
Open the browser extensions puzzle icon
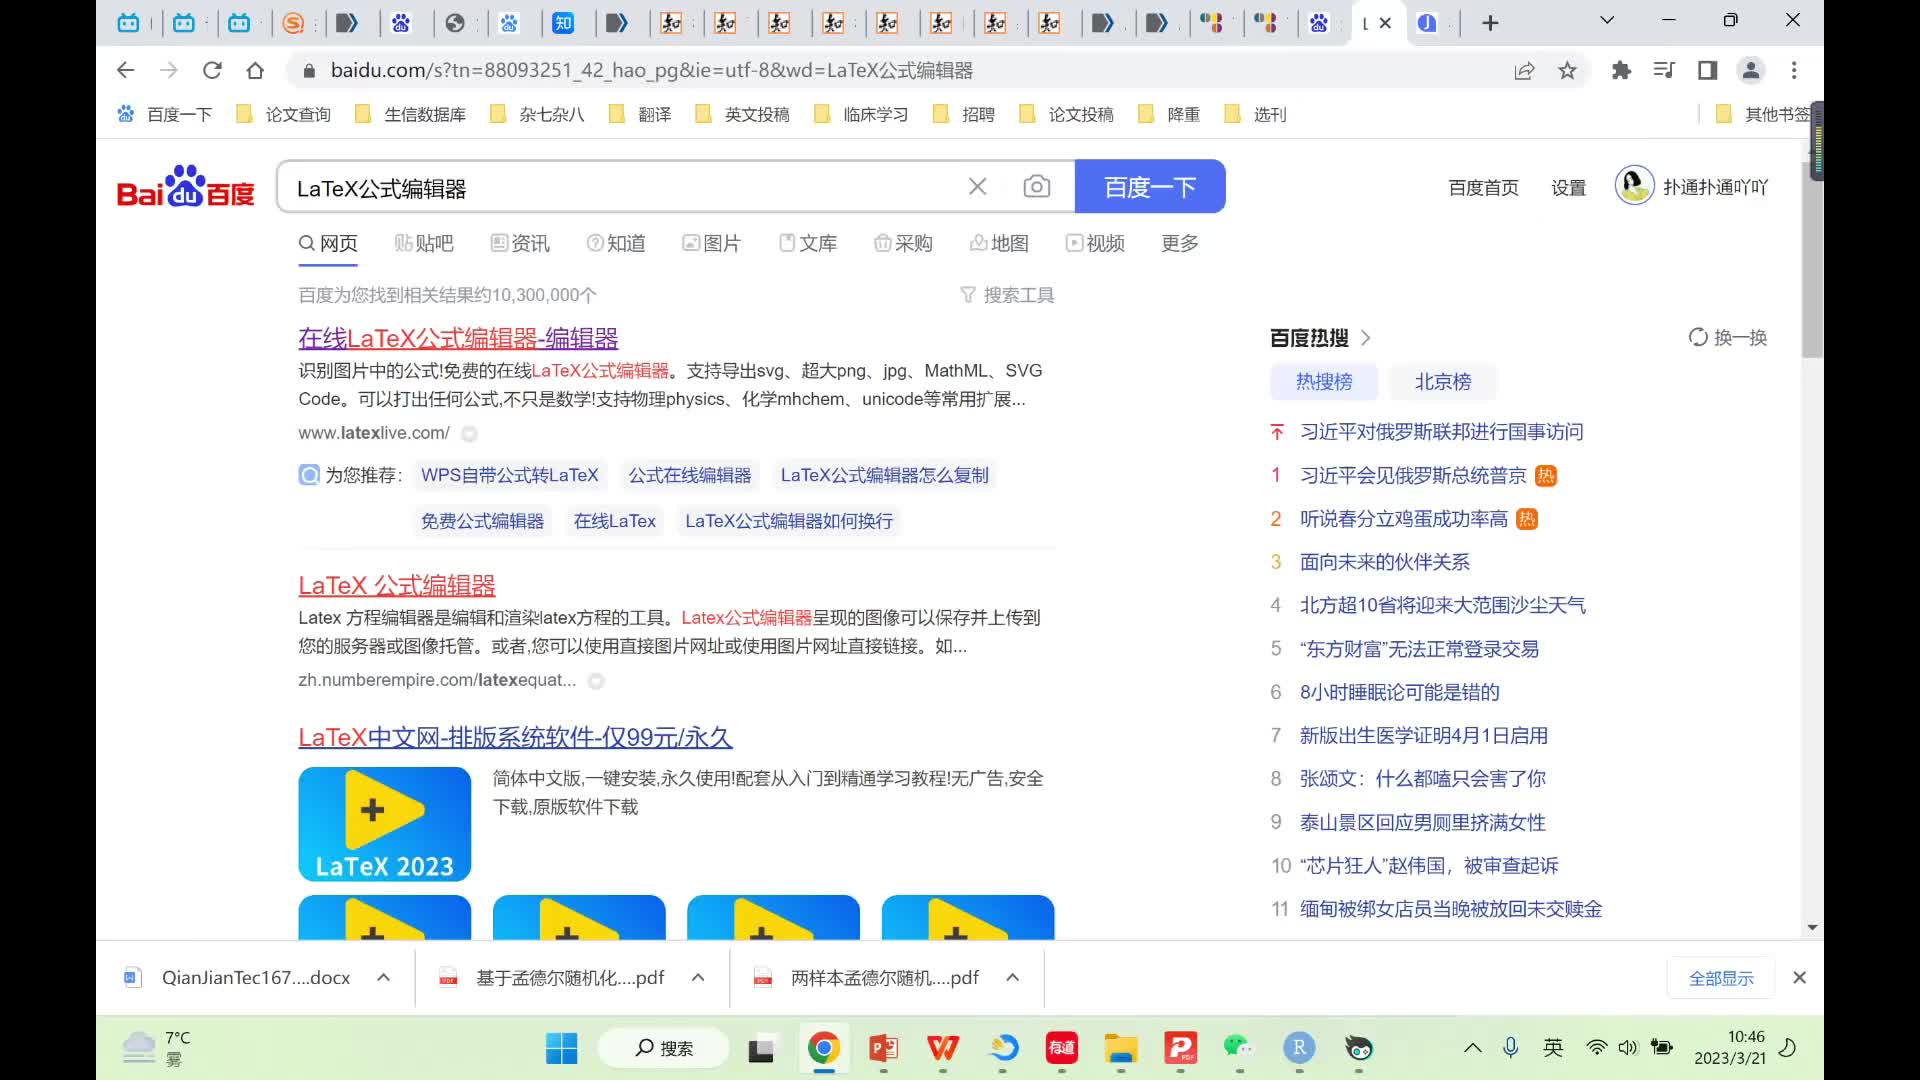(x=1621, y=70)
